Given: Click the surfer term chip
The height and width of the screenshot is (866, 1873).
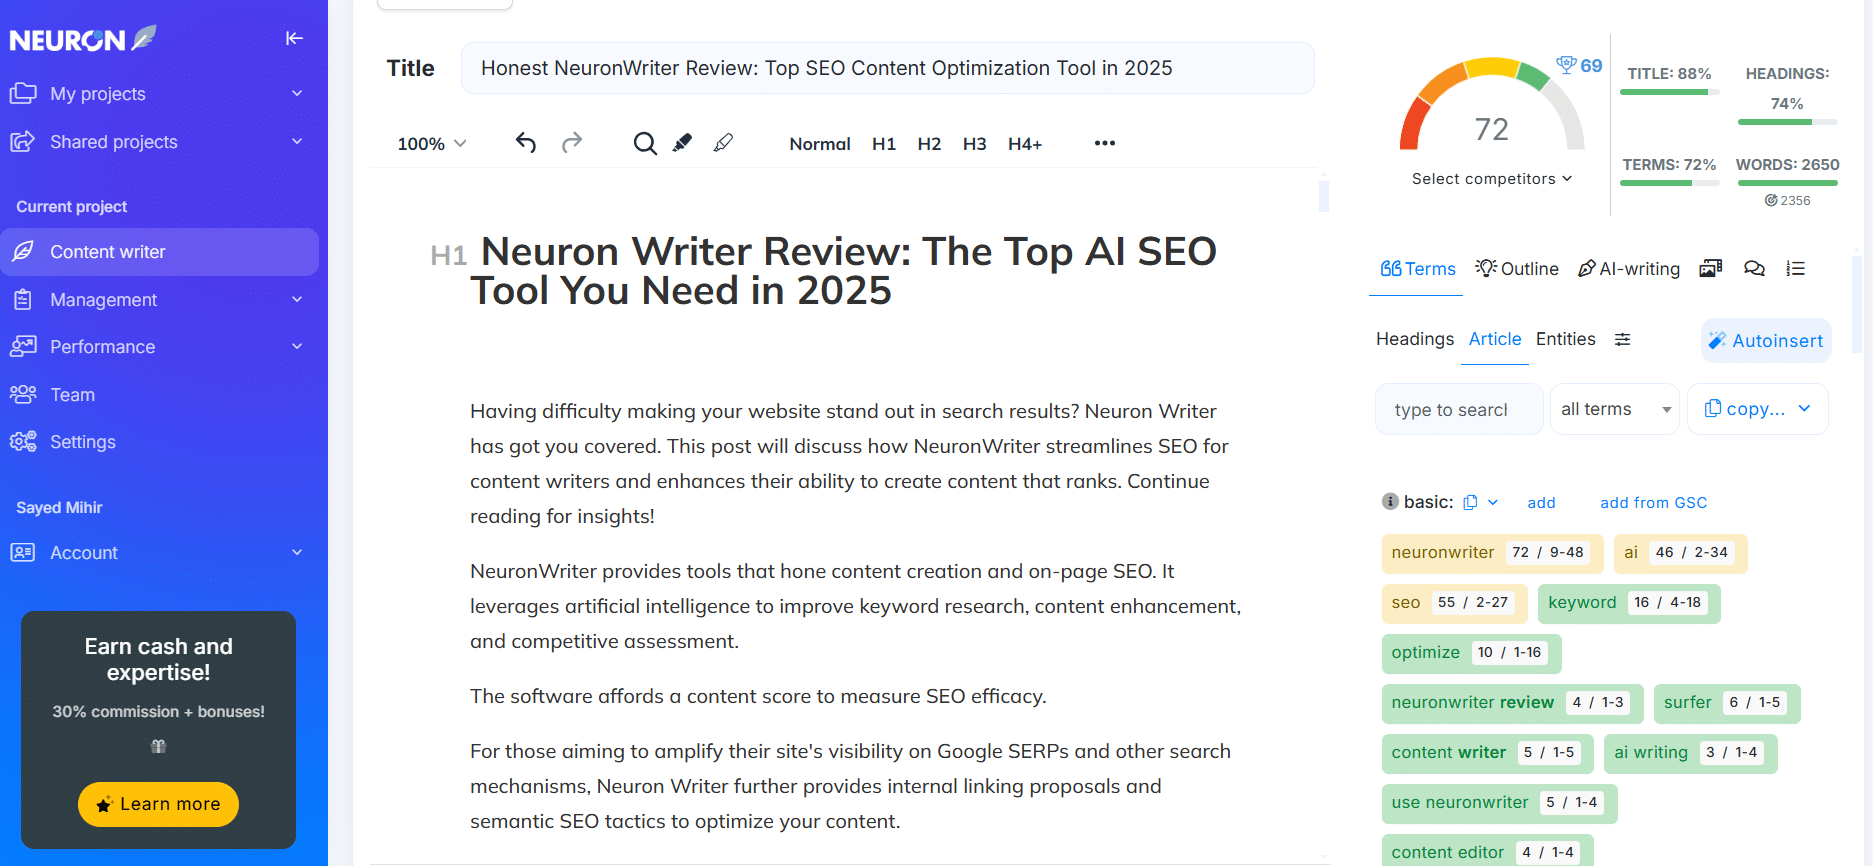Looking at the screenshot, I should tap(1727, 703).
